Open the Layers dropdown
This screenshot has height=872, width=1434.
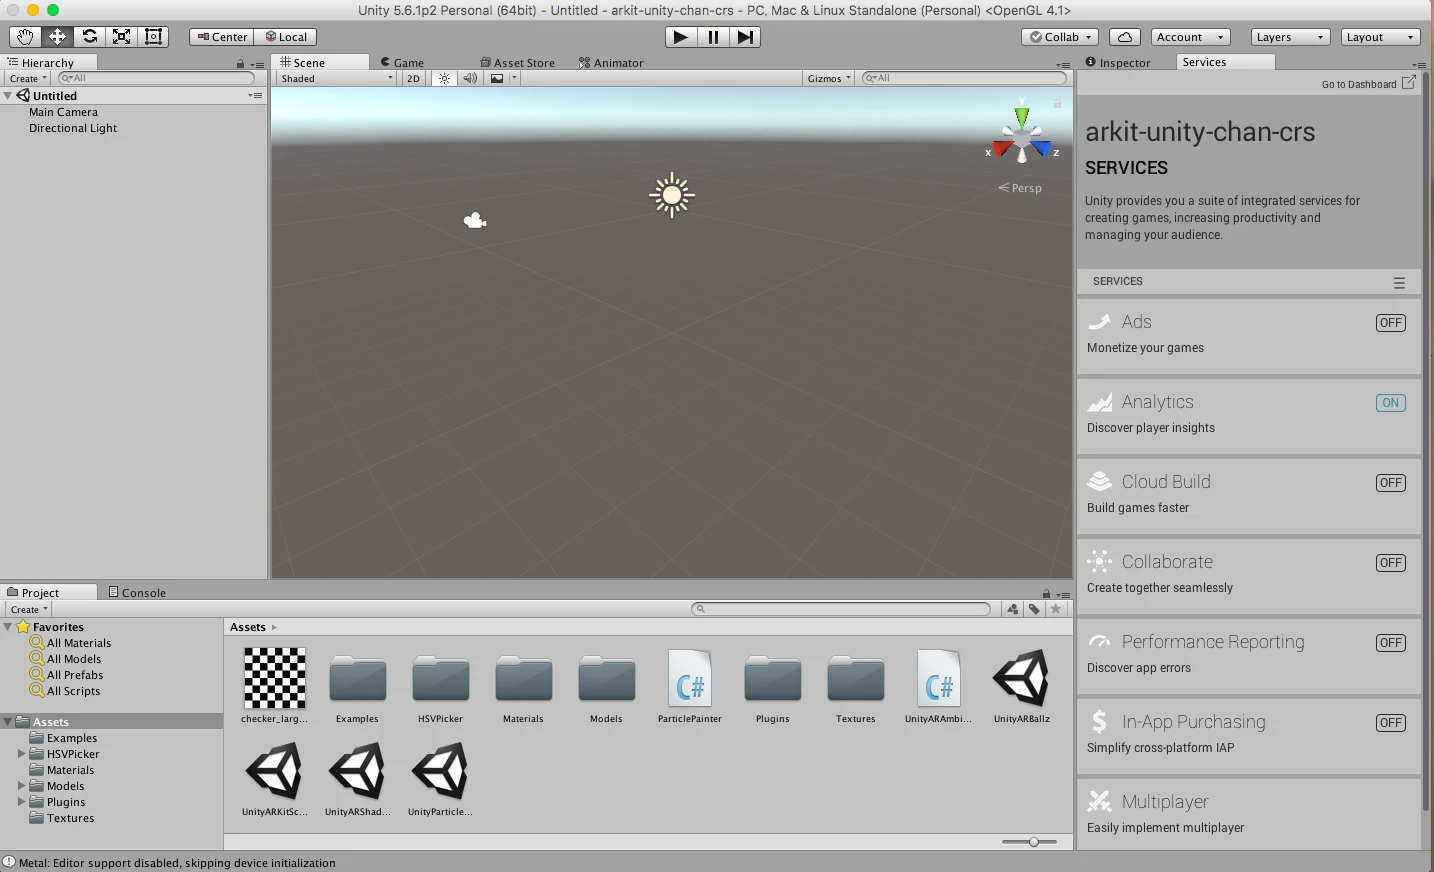click(x=1290, y=37)
